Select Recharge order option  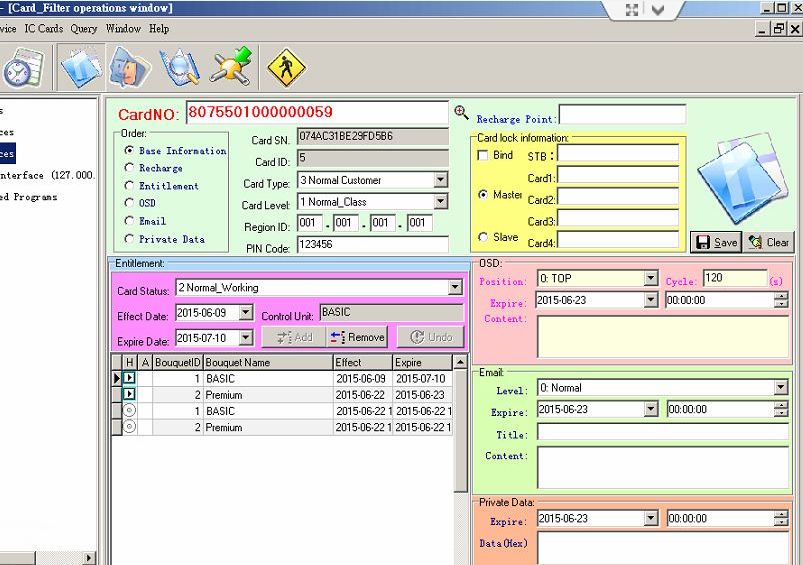pos(154,168)
